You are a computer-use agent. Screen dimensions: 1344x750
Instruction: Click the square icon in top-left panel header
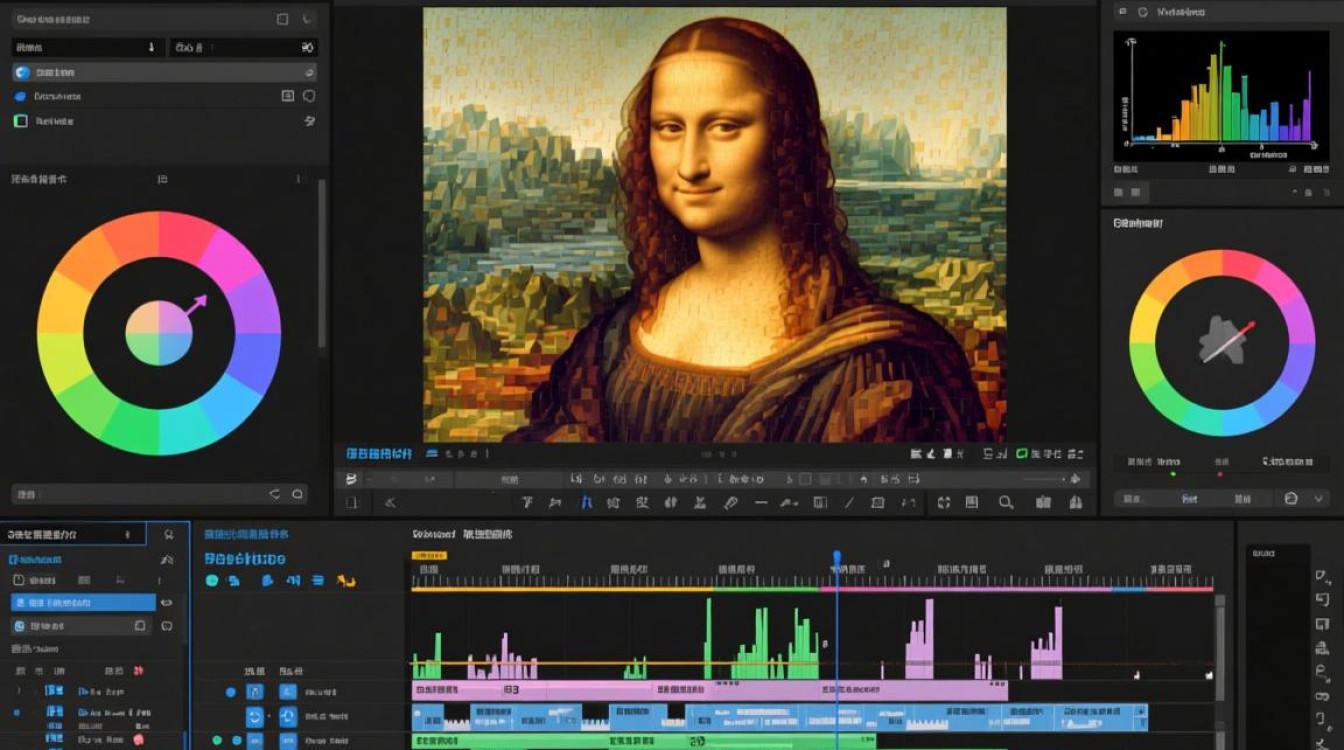click(283, 19)
